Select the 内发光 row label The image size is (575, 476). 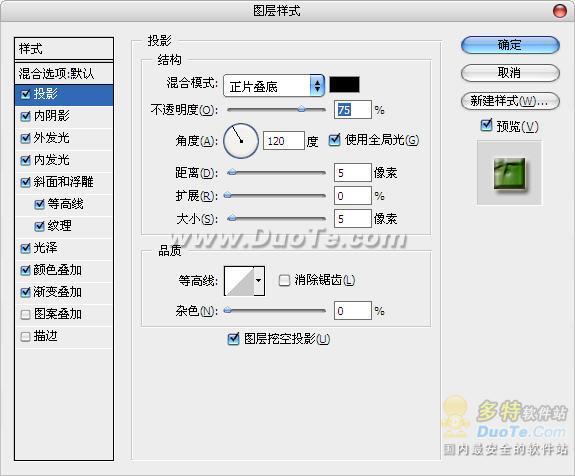click(x=51, y=160)
